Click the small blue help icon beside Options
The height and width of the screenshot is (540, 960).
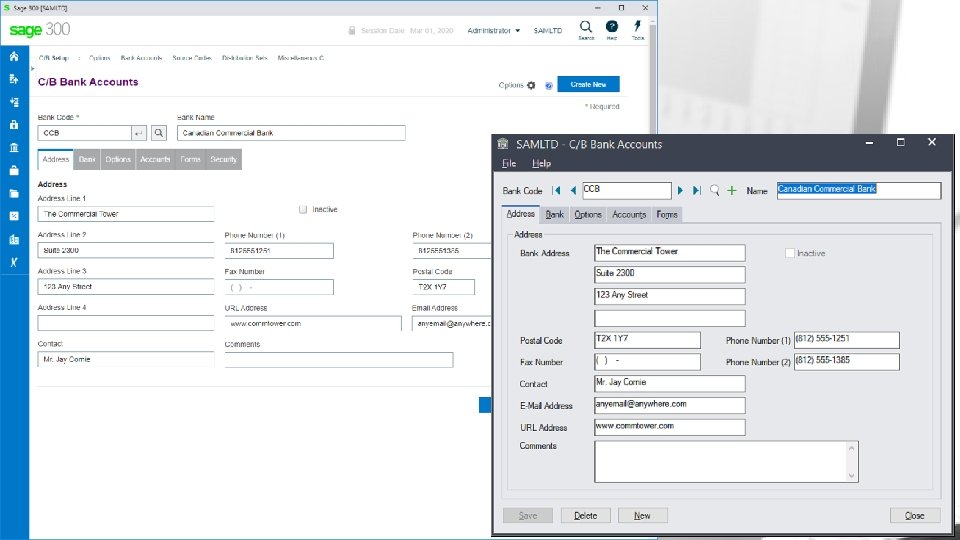pyautogui.click(x=549, y=86)
